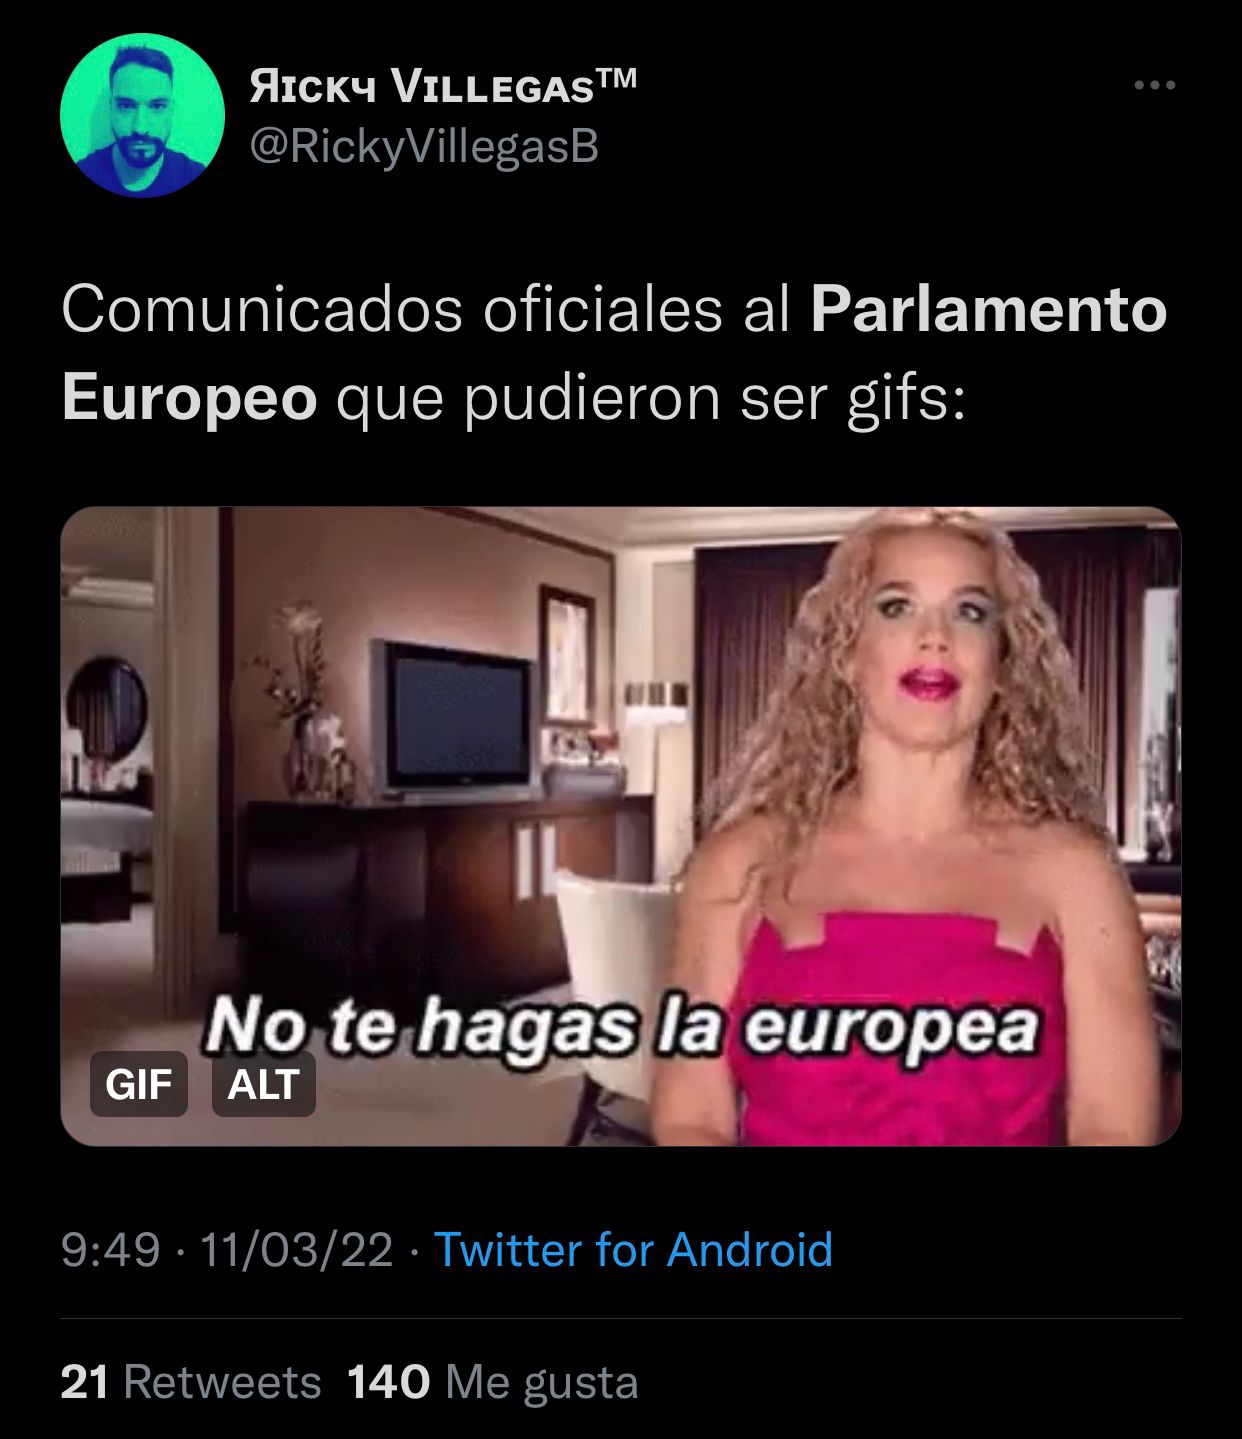Open the @RickyVillegasB handle
Image resolution: width=1242 pixels, height=1439 pixels.
coord(424,147)
